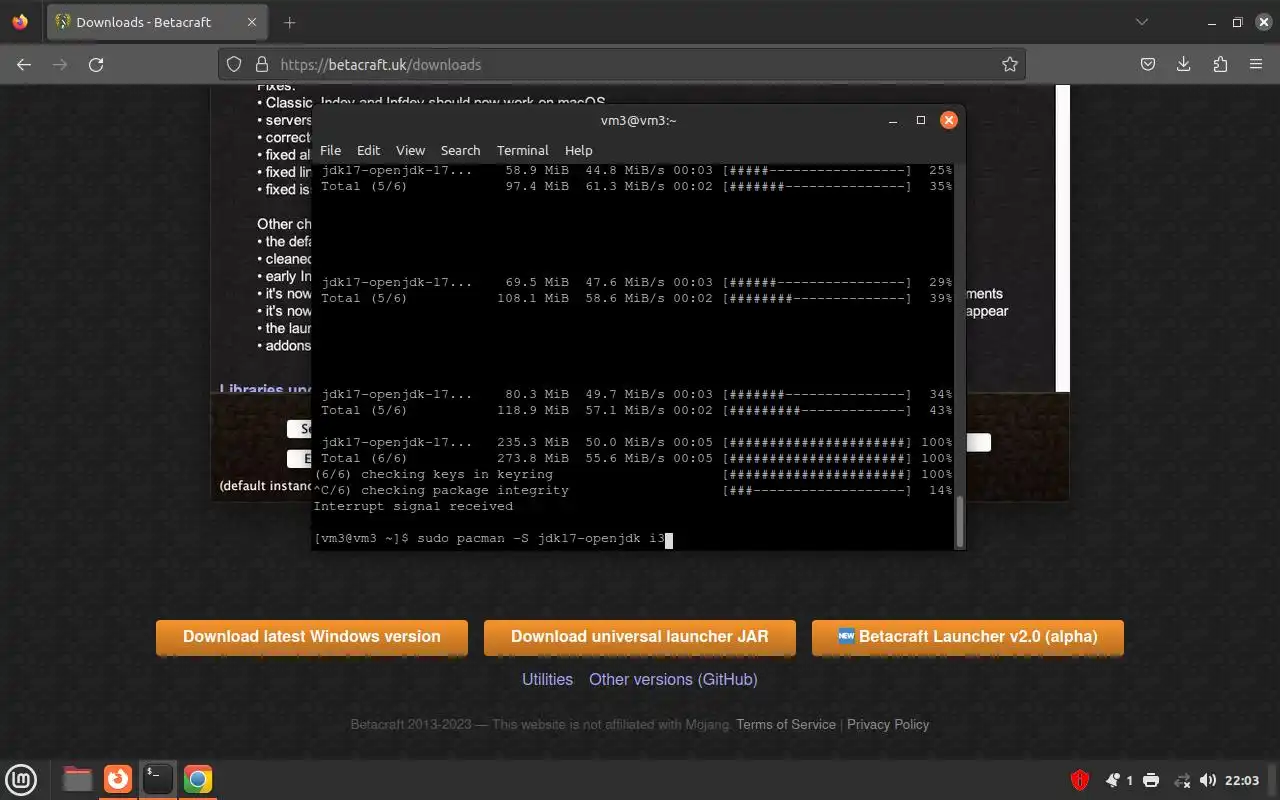Open the Utilities link

547,679
